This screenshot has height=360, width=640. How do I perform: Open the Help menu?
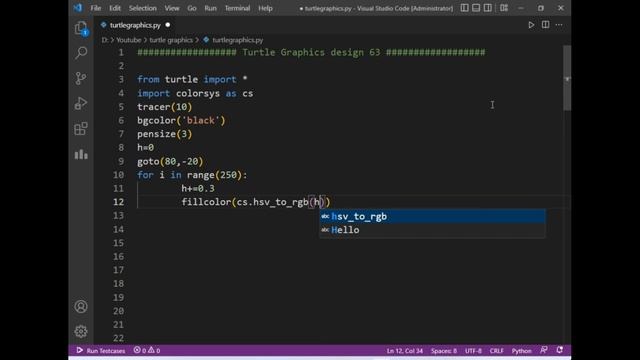click(x=265, y=8)
